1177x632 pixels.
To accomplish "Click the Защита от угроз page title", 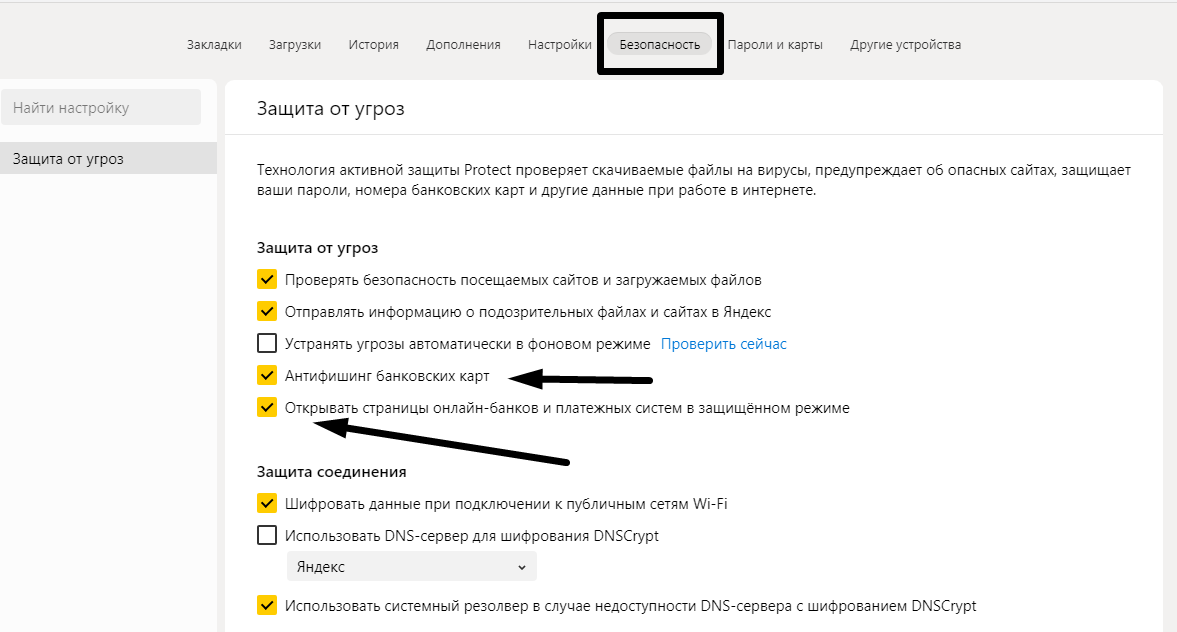I will point(330,109).
